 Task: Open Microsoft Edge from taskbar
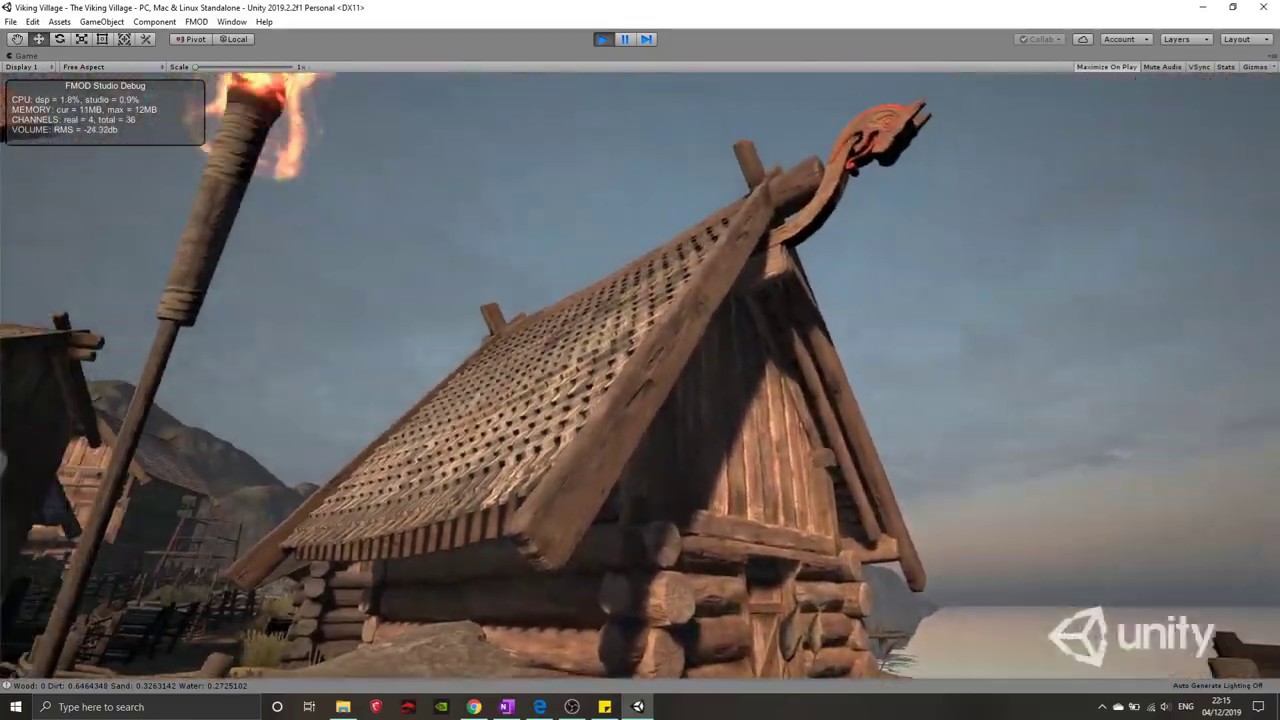pyautogui.click(x=539, y=707)
